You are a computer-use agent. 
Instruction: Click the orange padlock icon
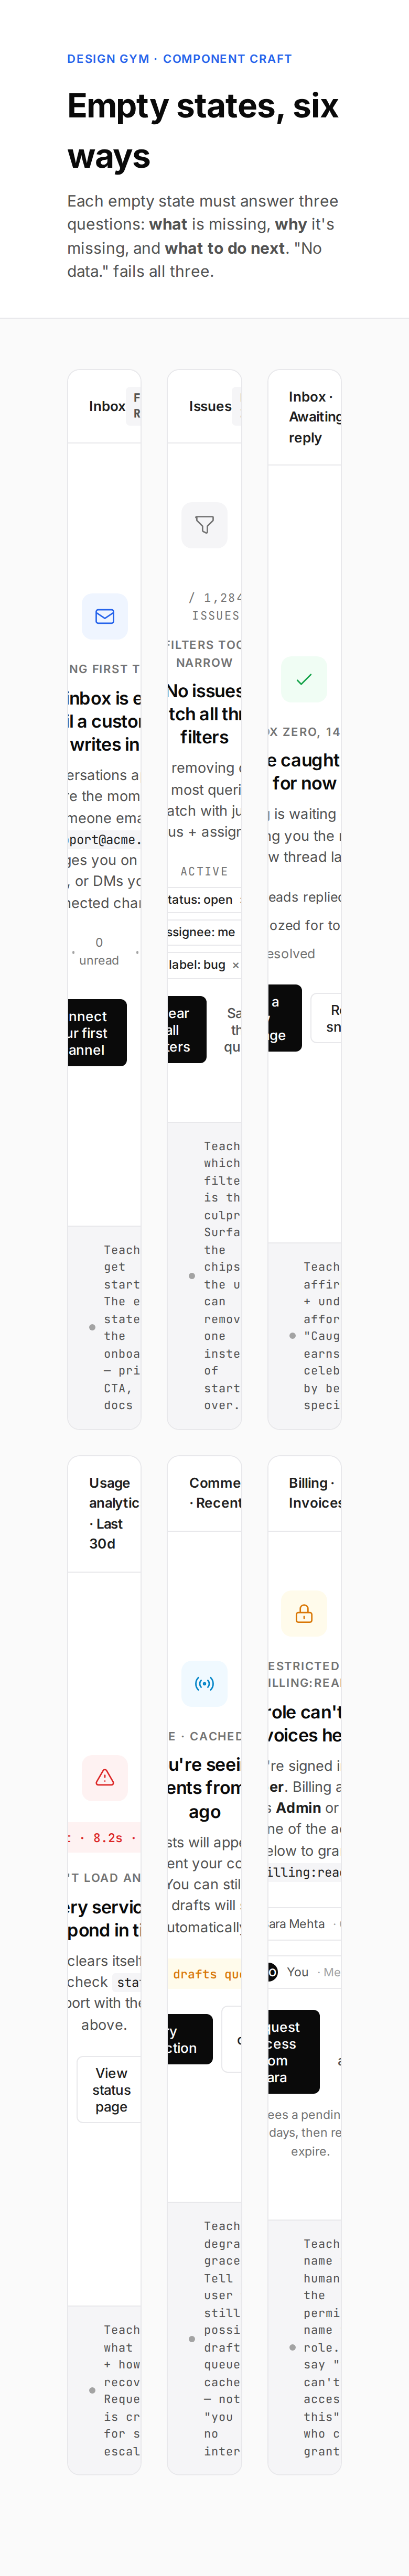pos(304,1613)
